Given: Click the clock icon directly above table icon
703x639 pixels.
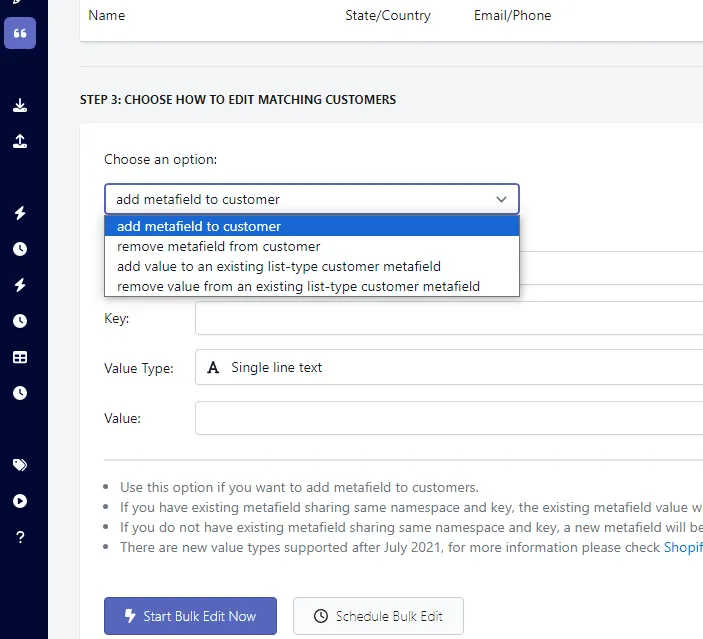Looking at the screenshot, I should pyautogui.click(x=20, y=321).
